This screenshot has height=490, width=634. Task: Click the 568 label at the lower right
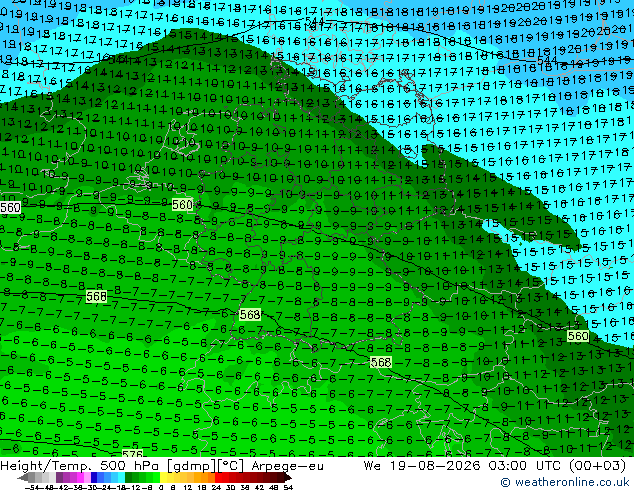[x=381, y=362]
